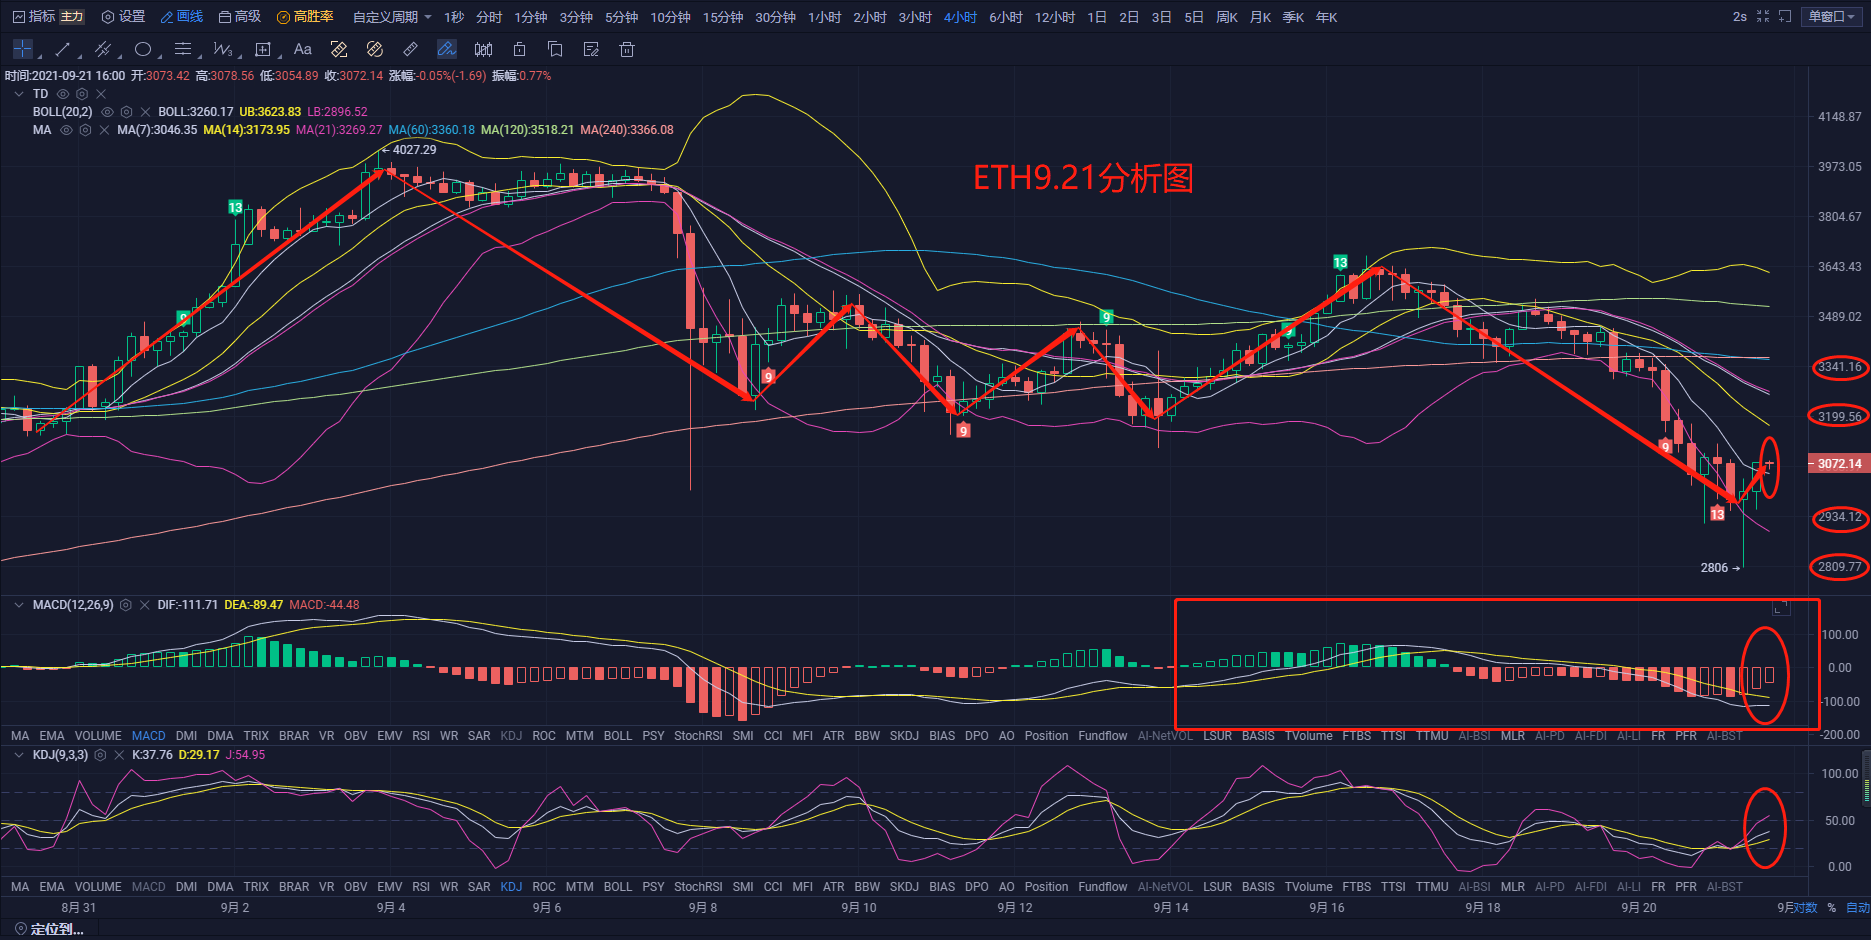Viewport: 1871px width, 940px height.
Task: Collapse the TD main indicator chevron
Action: click(19, 94)
